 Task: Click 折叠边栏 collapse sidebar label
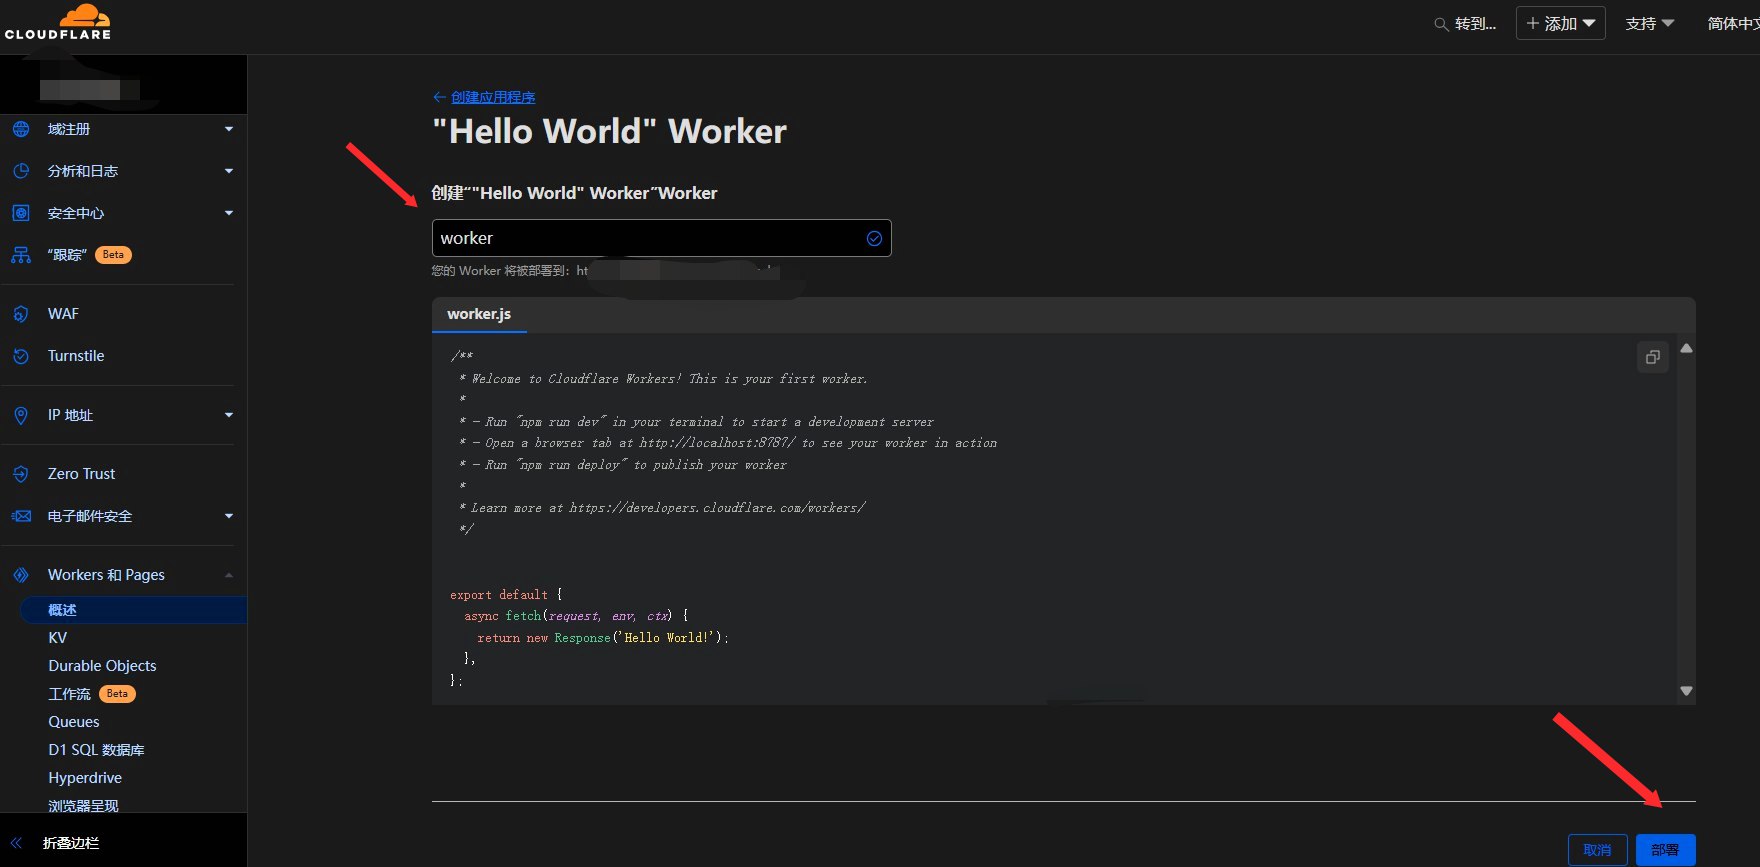[x=71, y=843]
